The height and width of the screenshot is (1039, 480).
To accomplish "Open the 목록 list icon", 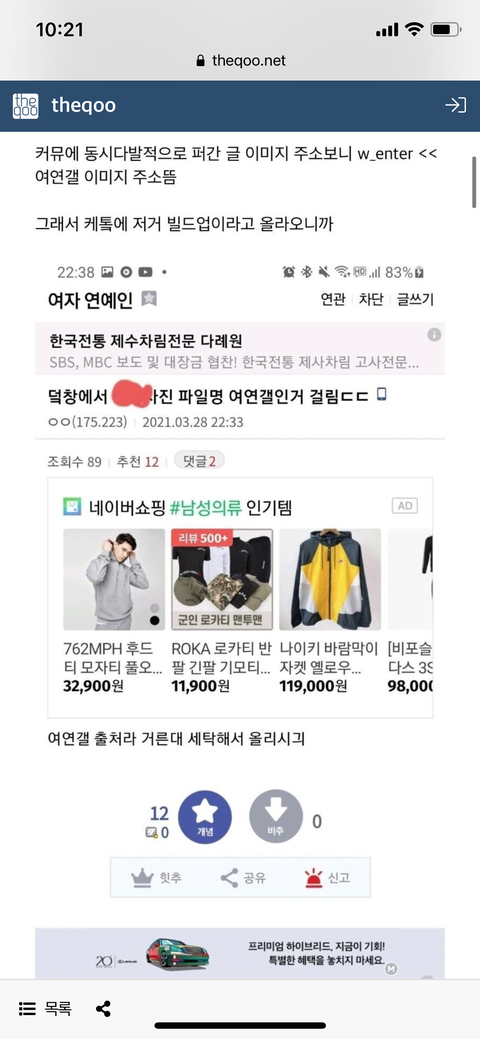I will tap(27, 1009).
